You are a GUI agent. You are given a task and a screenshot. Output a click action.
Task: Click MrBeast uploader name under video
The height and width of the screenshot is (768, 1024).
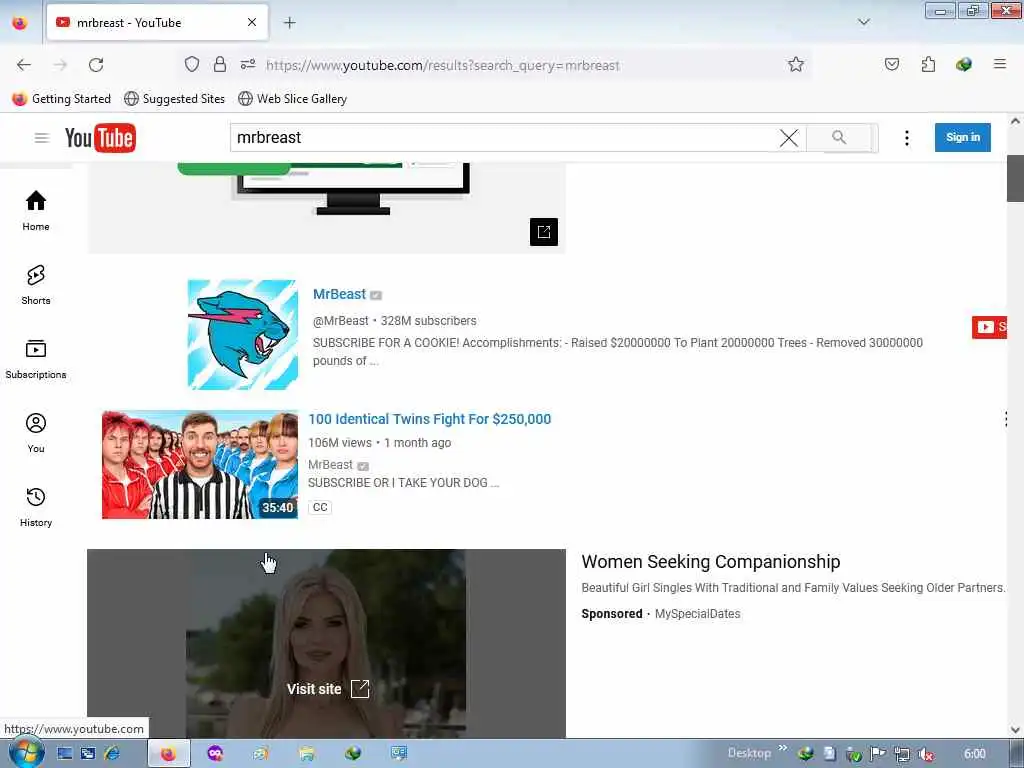click(x=330, y=464)
